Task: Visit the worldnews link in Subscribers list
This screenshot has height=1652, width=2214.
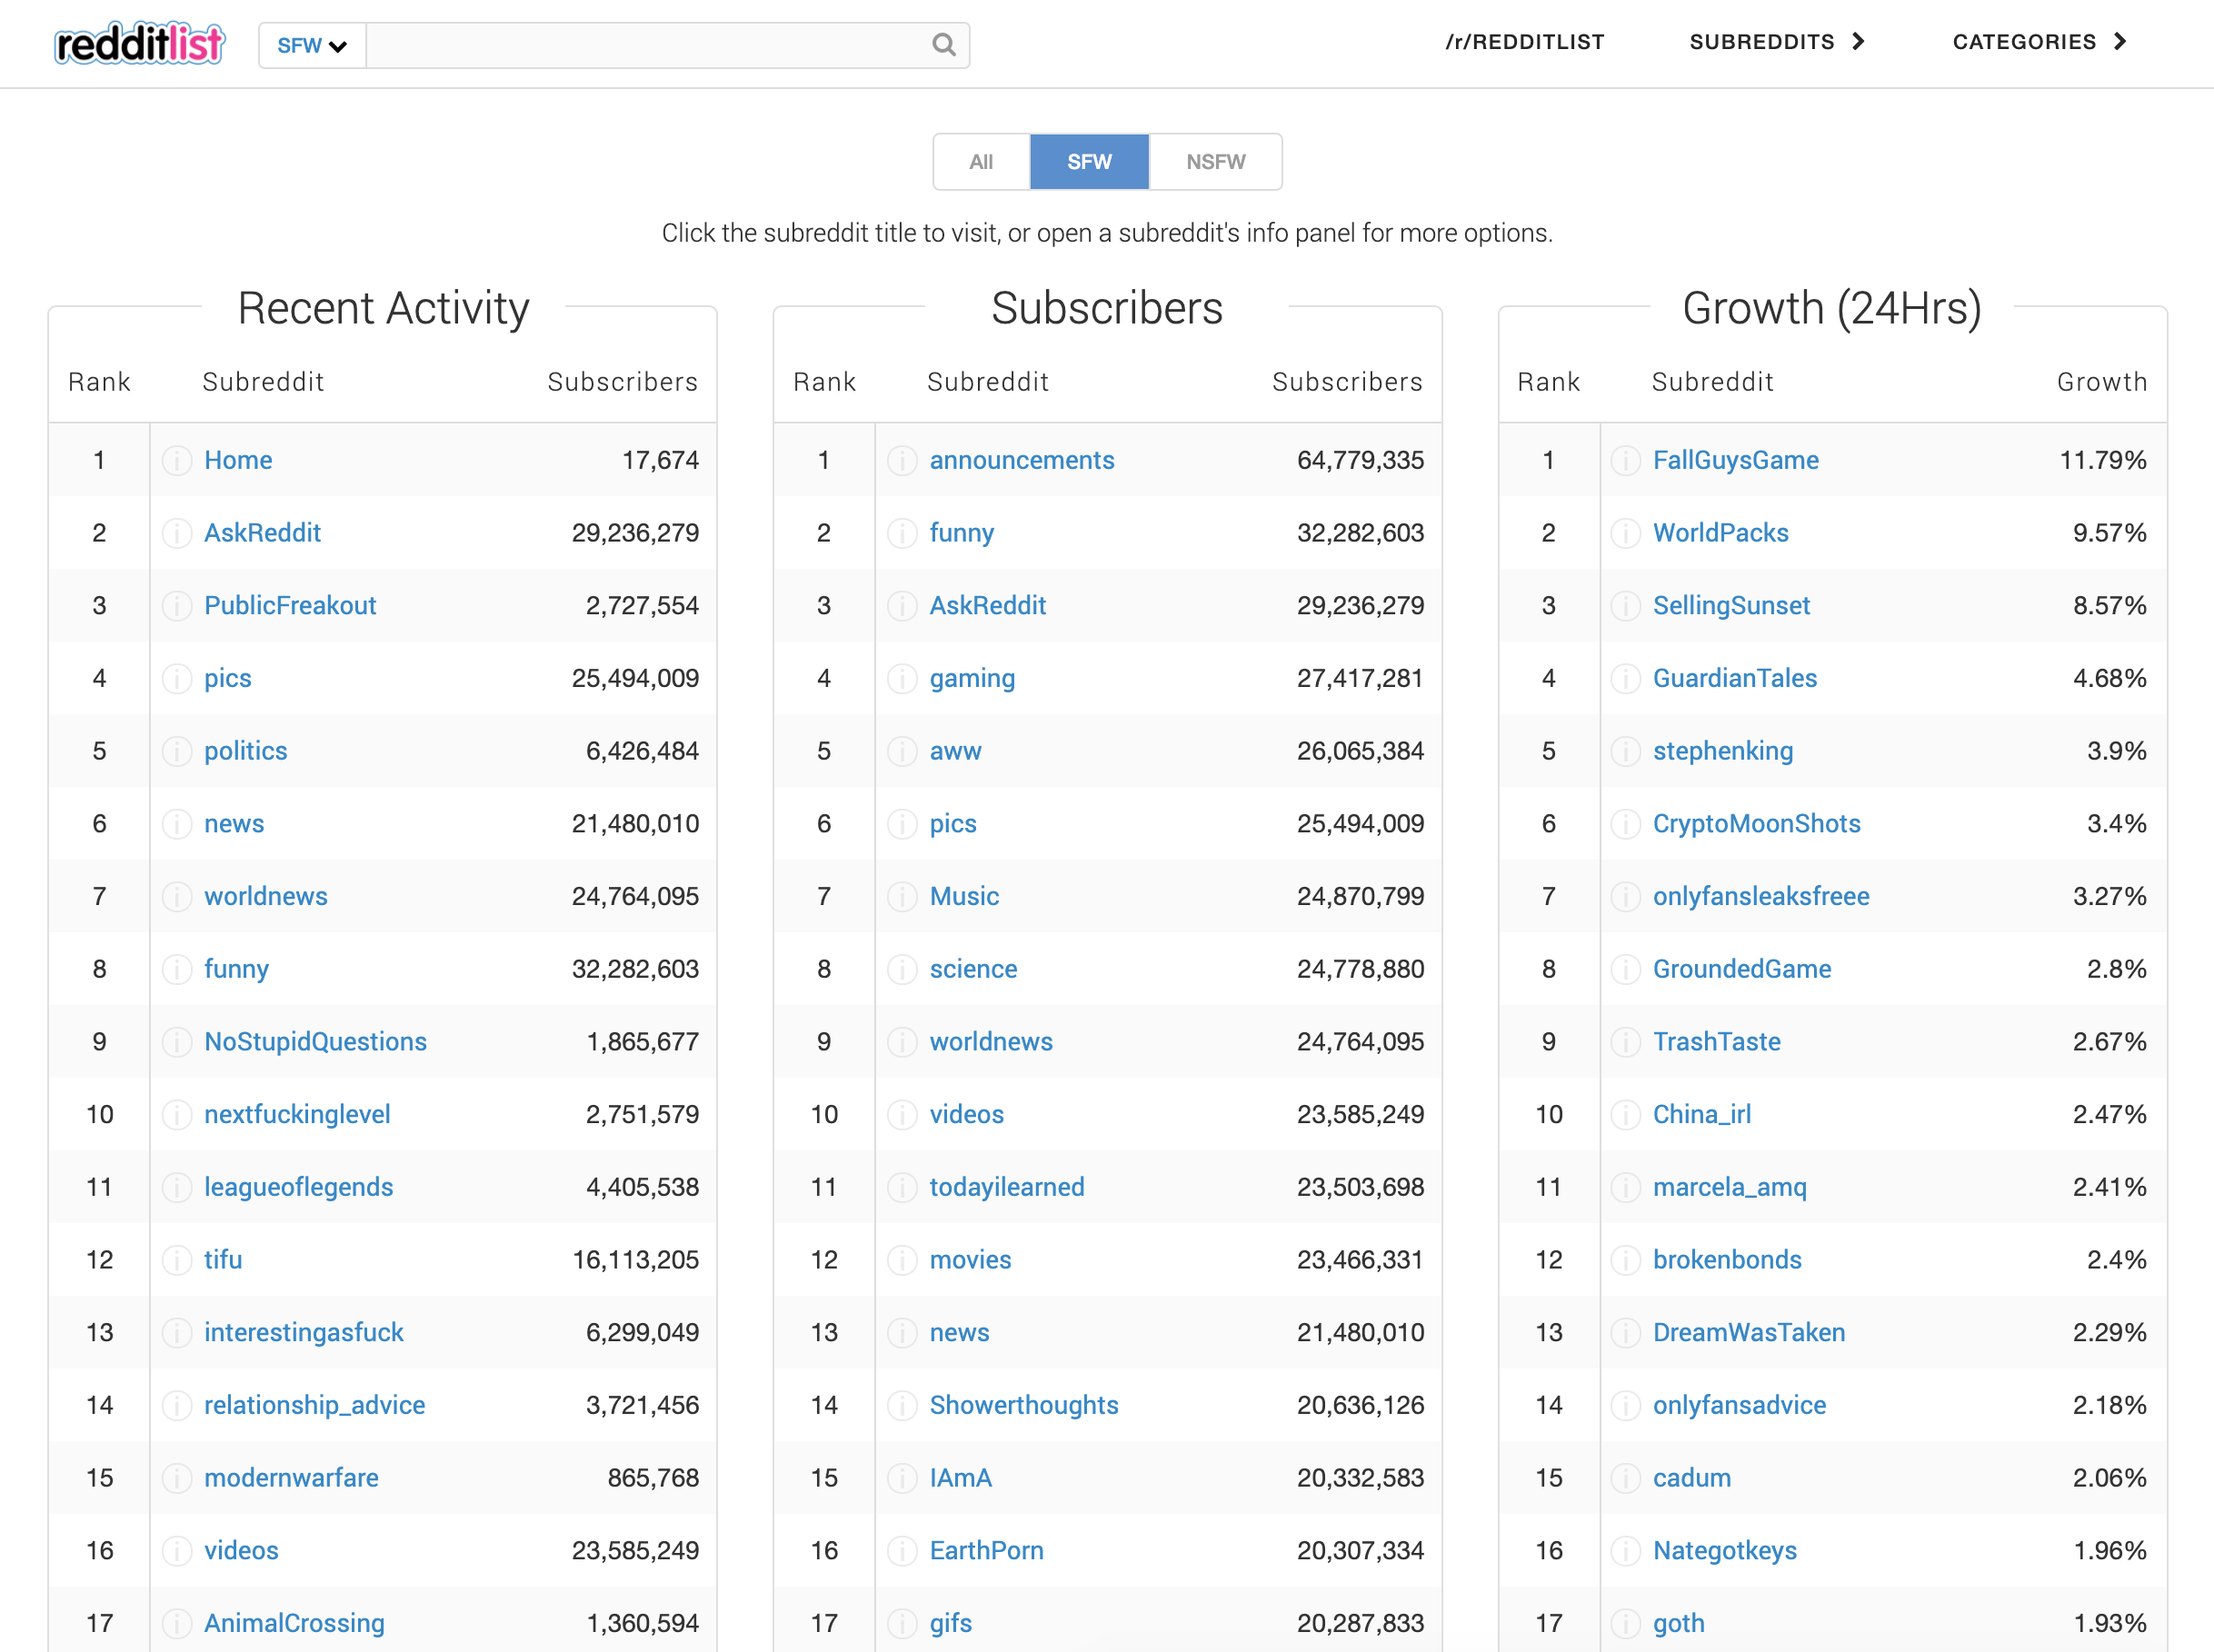Action: click(990, 1042)
